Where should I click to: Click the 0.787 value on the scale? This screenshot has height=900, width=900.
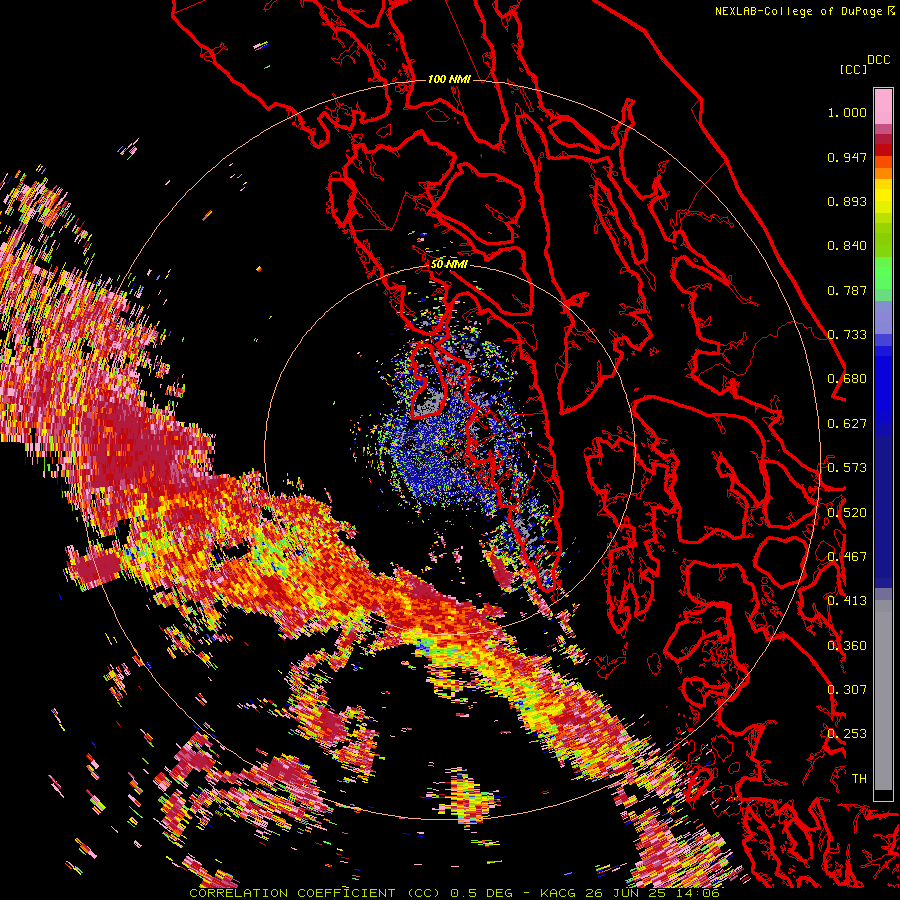pos(847,290)
